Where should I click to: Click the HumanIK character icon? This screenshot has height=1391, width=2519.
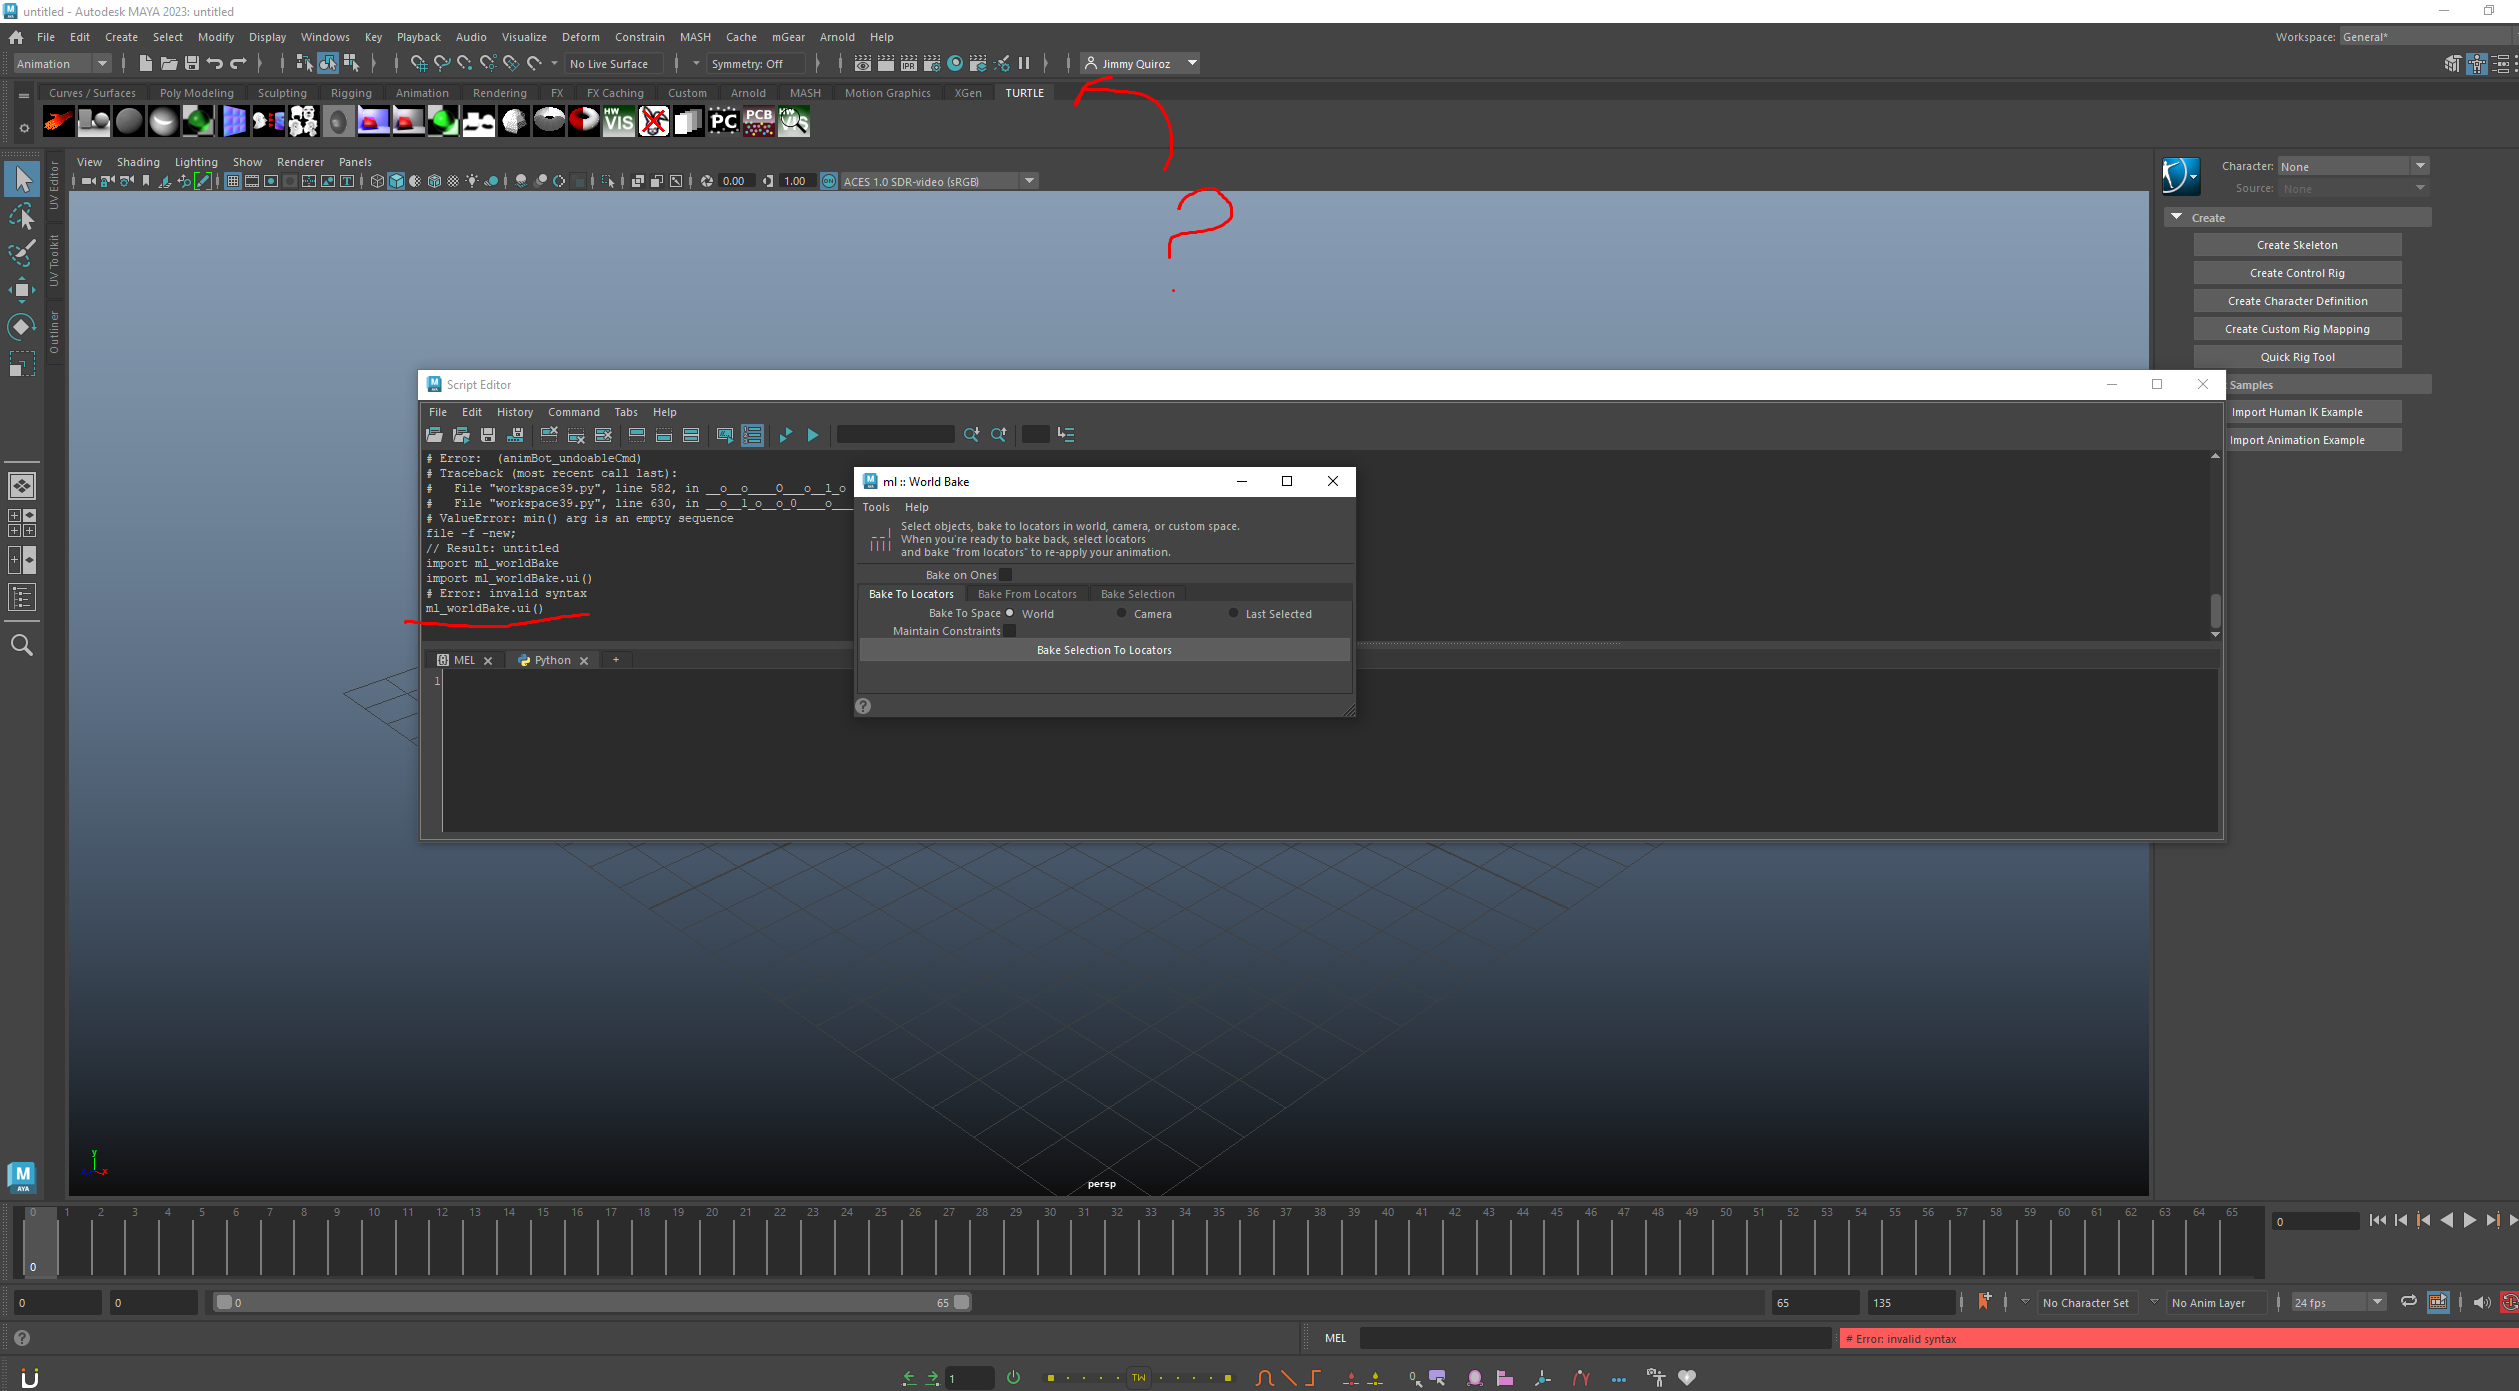2180,177
